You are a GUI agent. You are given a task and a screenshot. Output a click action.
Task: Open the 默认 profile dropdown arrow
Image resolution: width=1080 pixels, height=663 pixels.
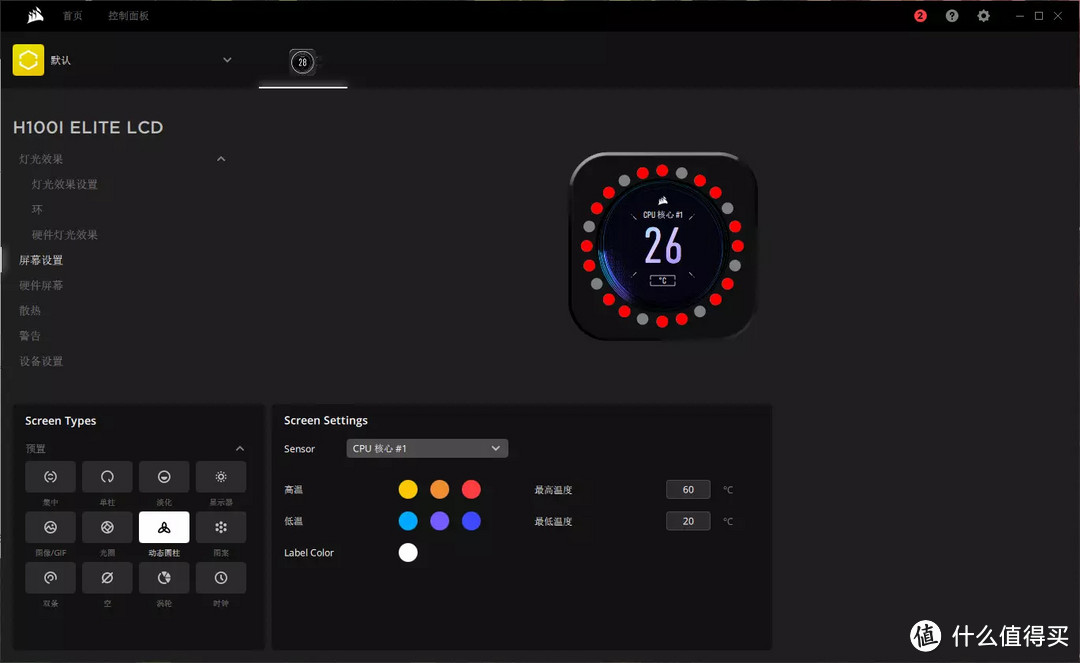pyautogui.click(x=227, y=60)
